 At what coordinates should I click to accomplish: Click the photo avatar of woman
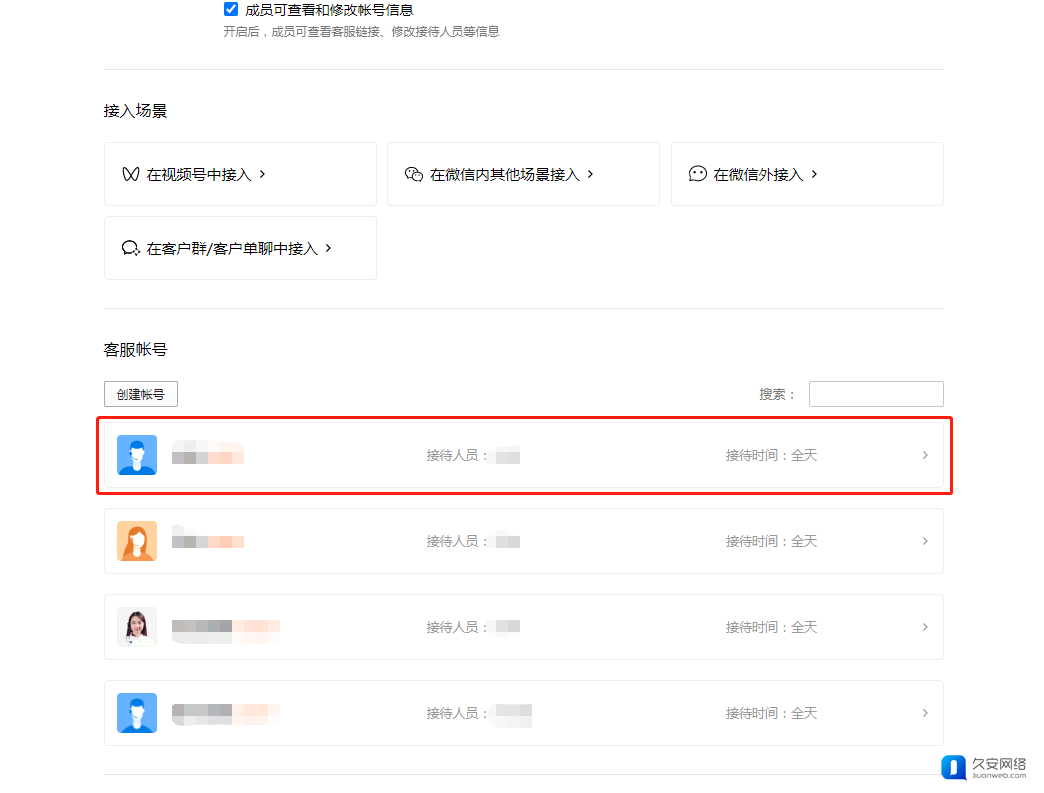coord(137,627)
